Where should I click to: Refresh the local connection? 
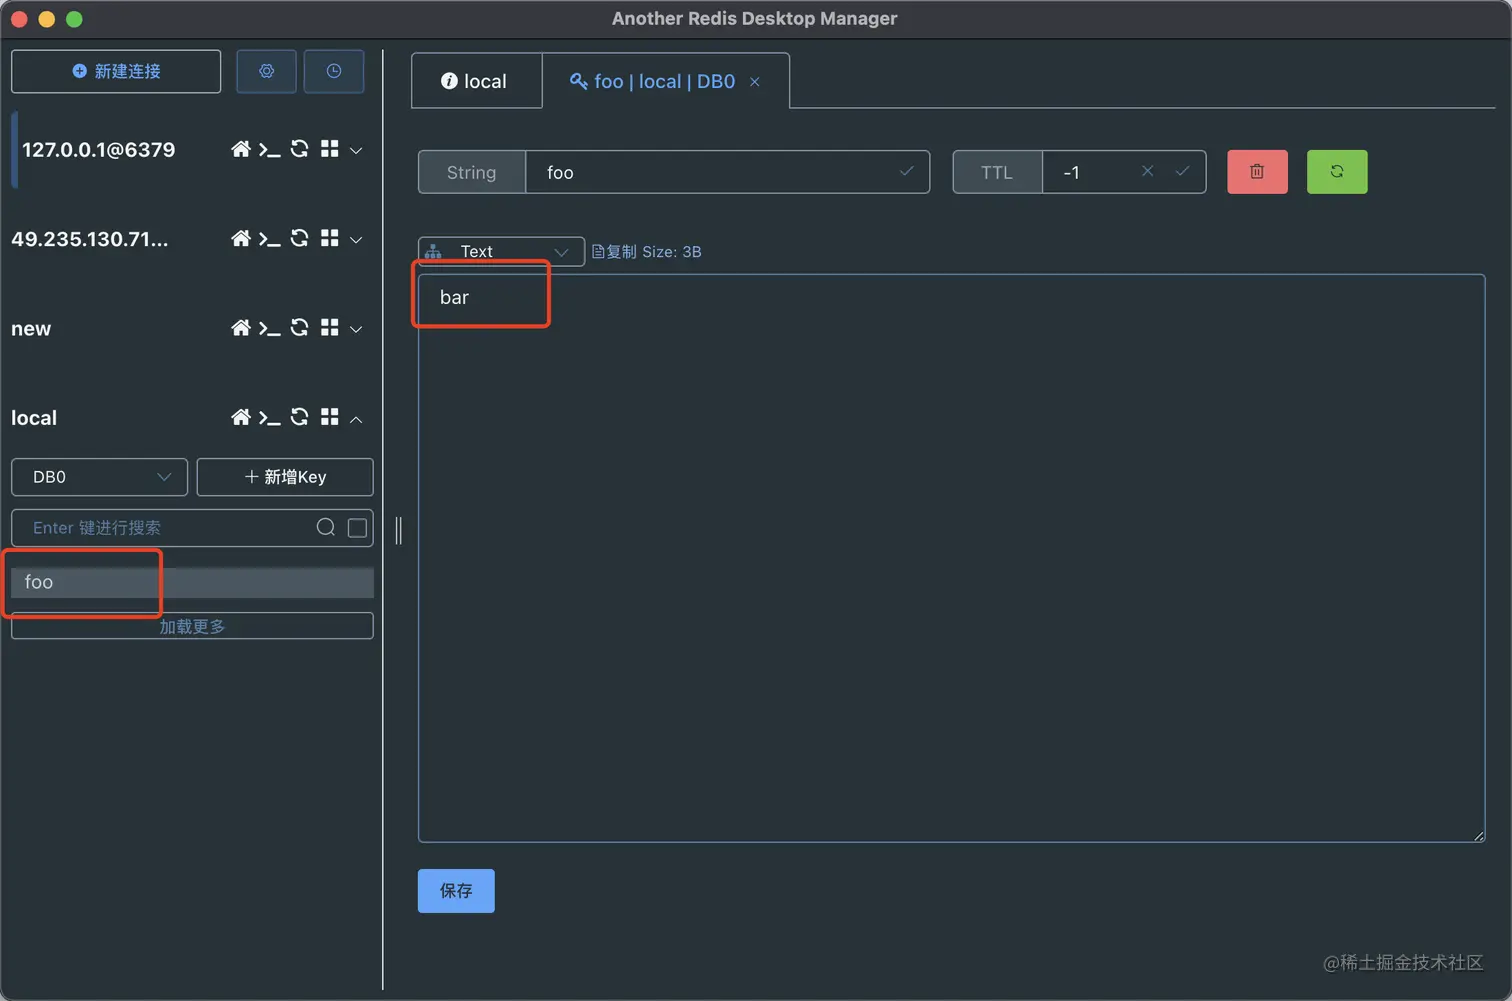coord(299,417)
